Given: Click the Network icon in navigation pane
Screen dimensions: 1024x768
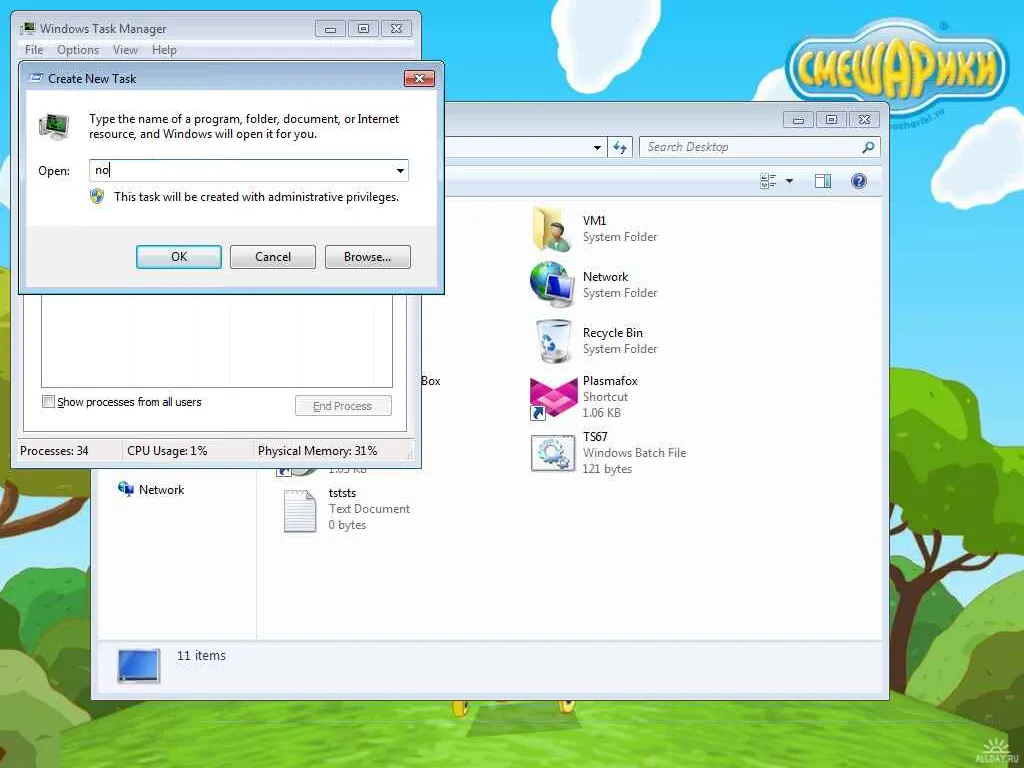Looking at the screenshot, I should pyautogui.click(x=125, y=489).
